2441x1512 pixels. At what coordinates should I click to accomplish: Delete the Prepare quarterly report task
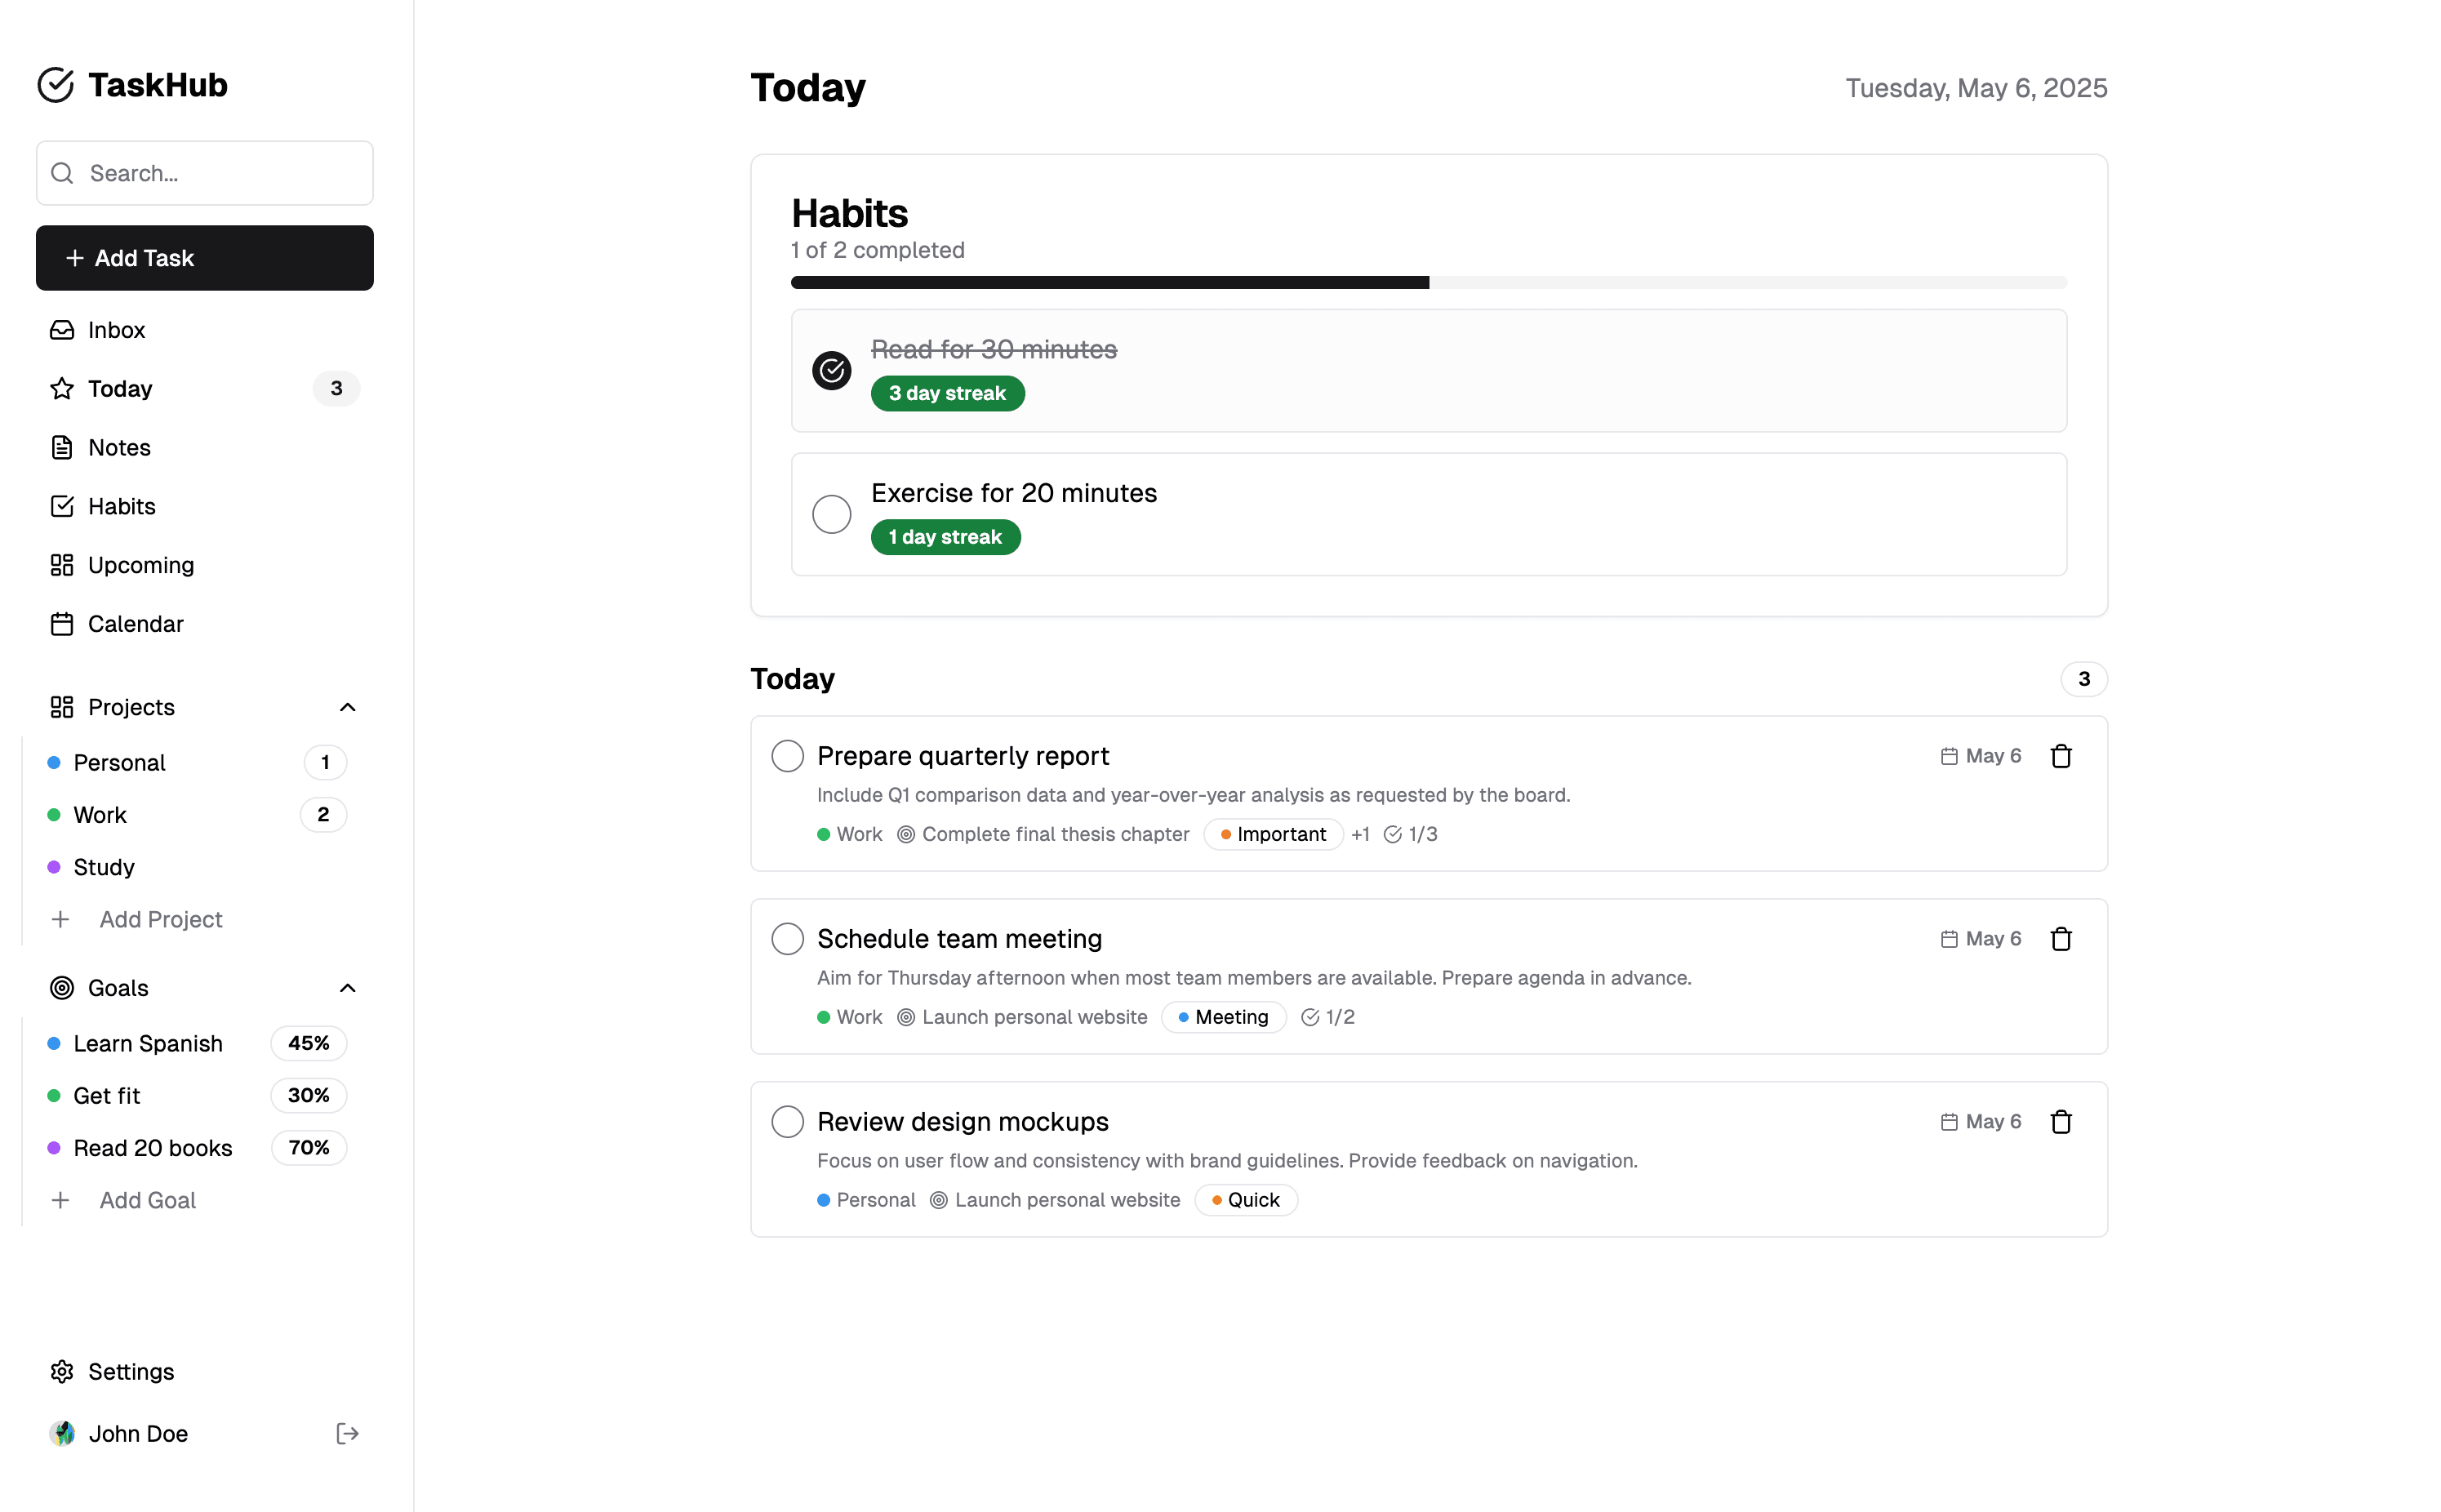coord(2060,756)
